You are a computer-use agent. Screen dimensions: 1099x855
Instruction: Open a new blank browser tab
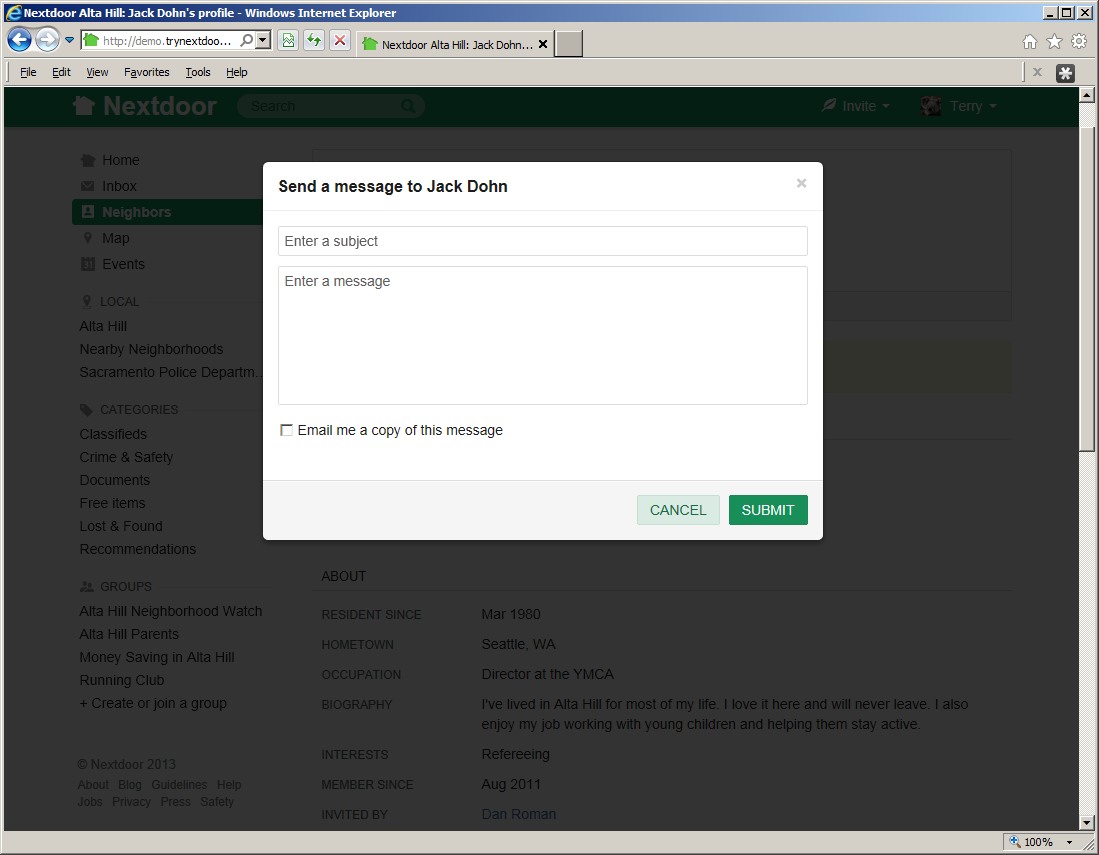pyautogui.click(x=569, y=43)
